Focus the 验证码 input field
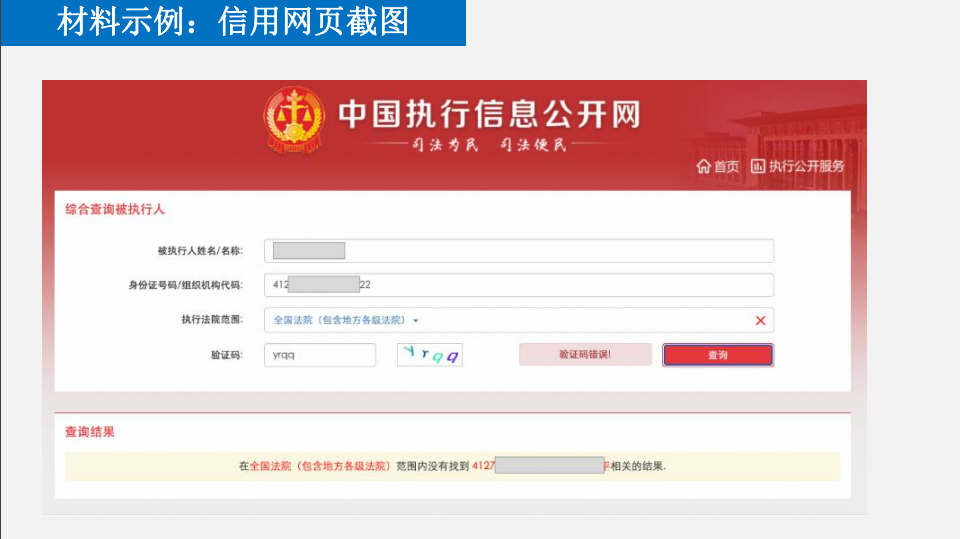Screen dimensions: 960x539 pos(320,355)
